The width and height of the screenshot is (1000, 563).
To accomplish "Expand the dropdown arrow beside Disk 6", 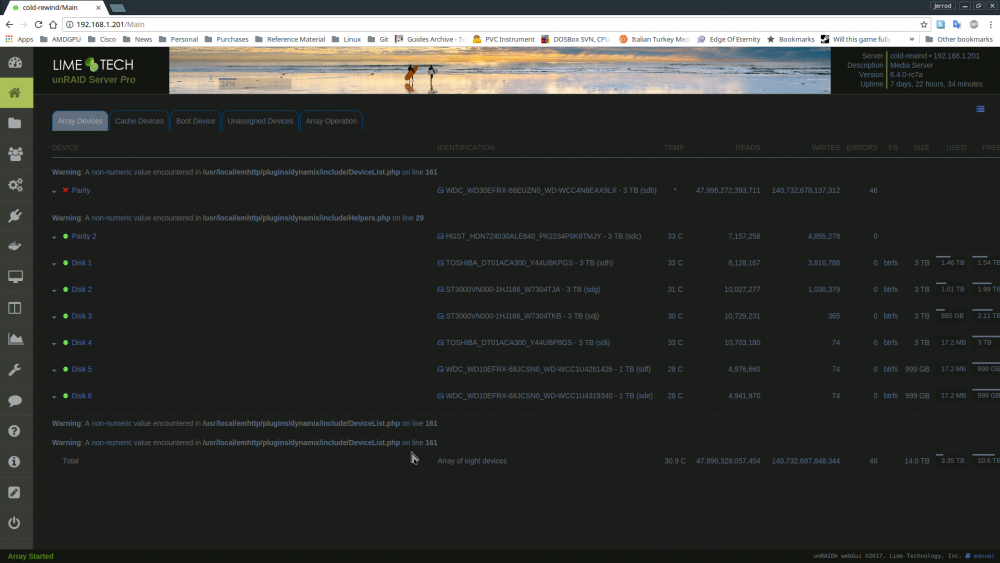I will tap(54, 397).
